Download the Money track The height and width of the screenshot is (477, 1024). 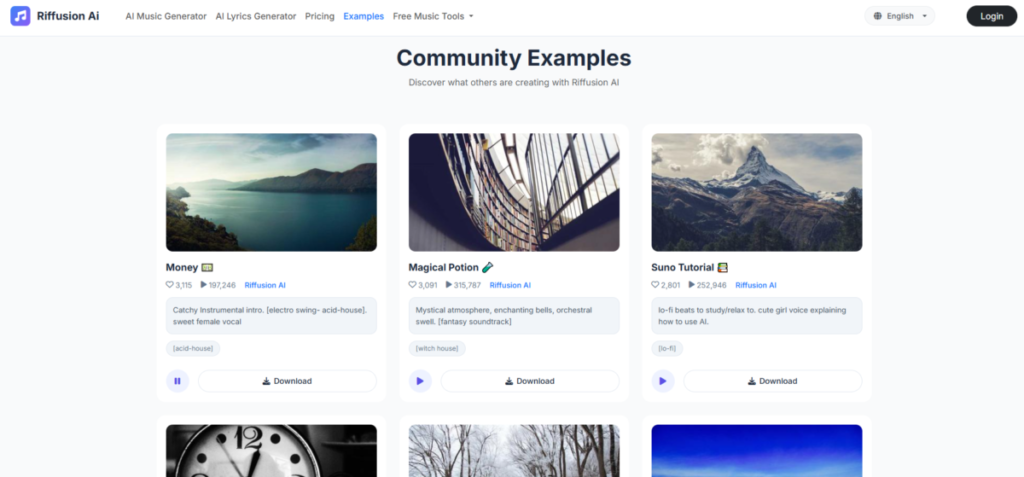click(287, 381)
